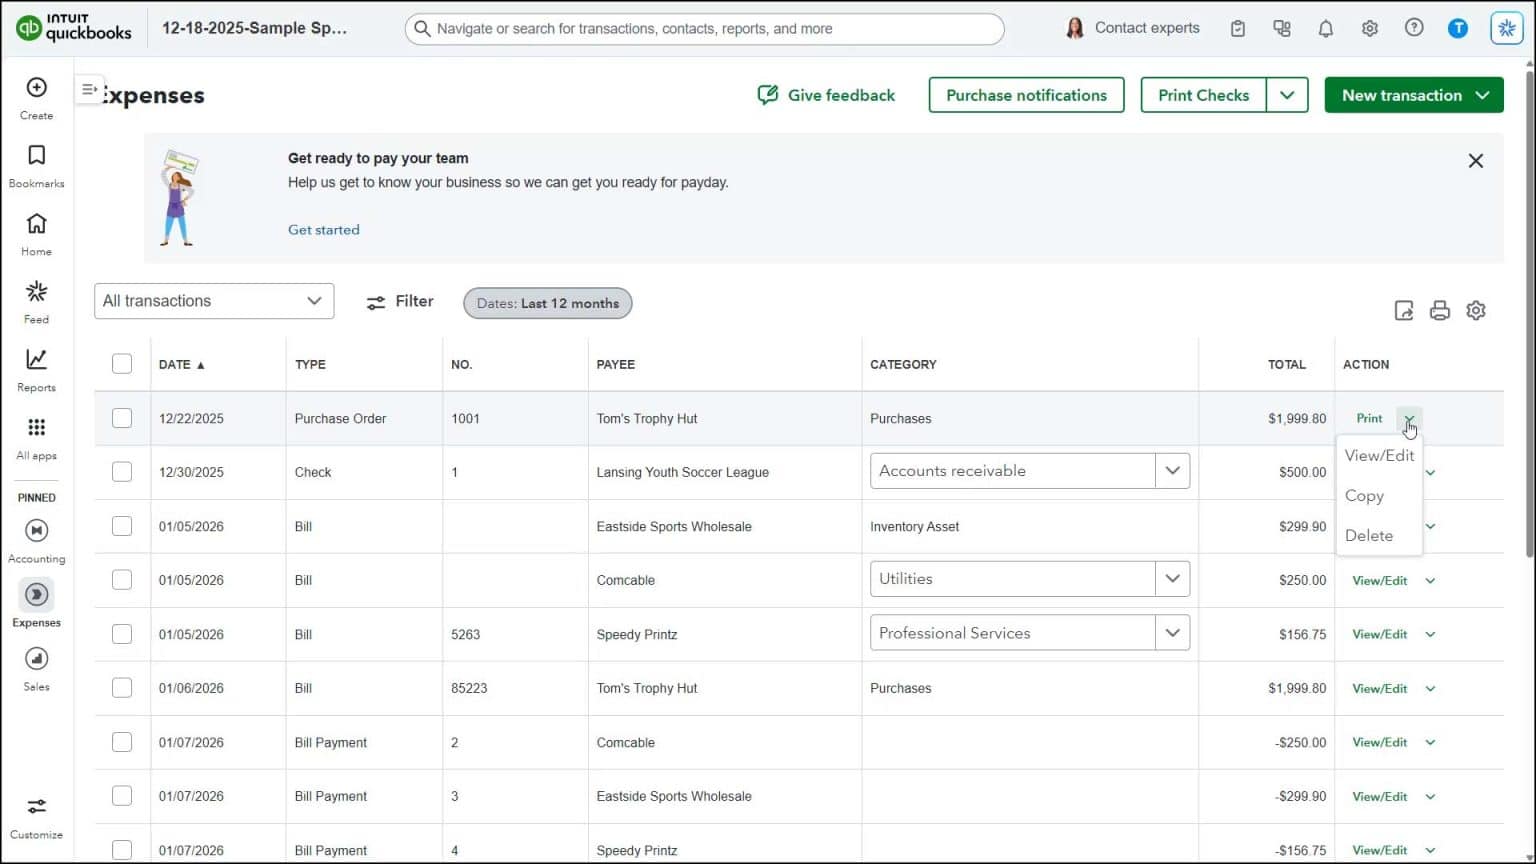Select all transactions via the header checkbox
The image size is (1536, 864).
121,364
